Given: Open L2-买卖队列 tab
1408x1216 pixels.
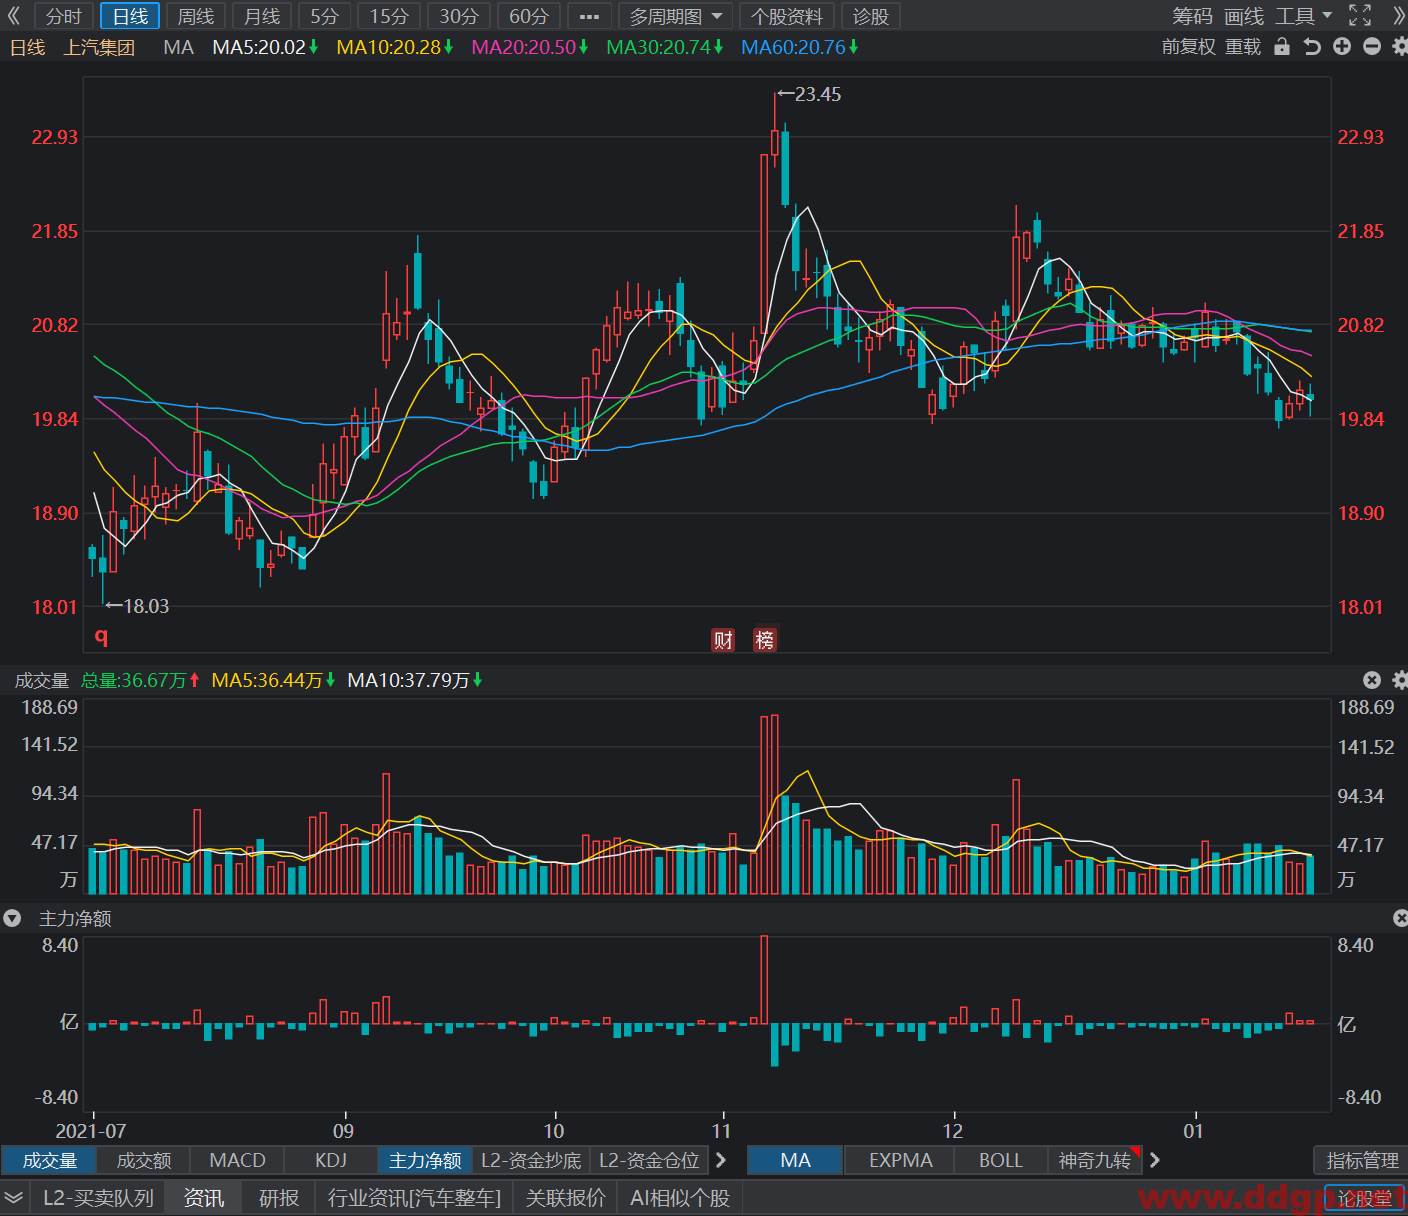Looking at the screenshot, I should 98,1197.
